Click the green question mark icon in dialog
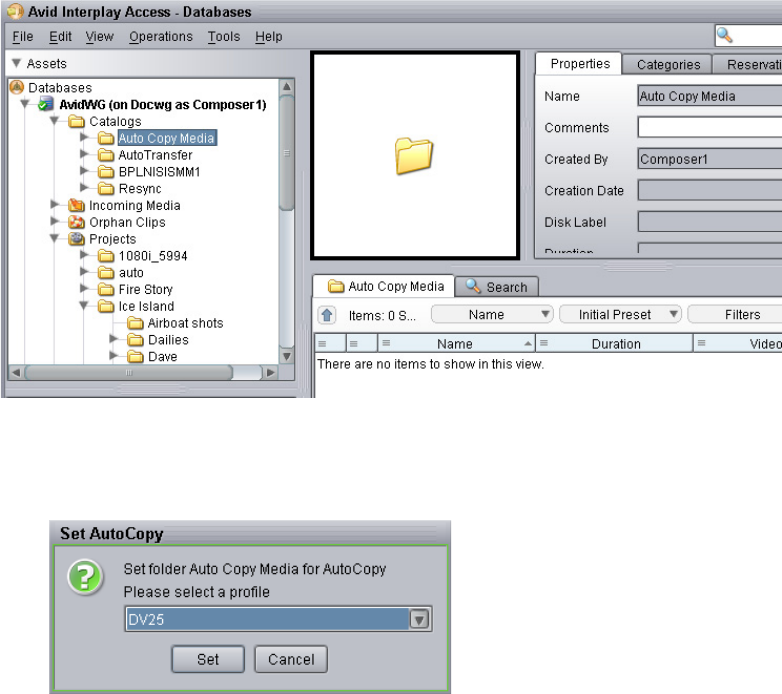This screenshot has width=782, height=694. 86,577
